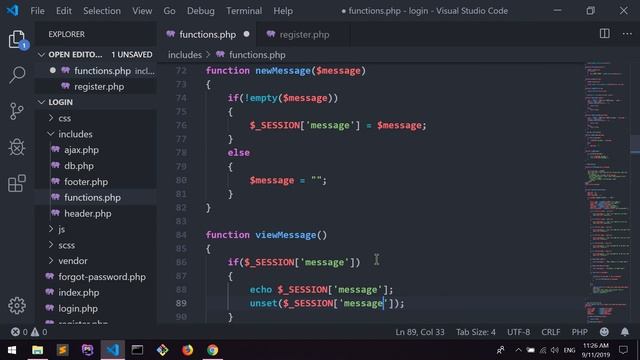Screen dimensions: 640x360
Task: Open Chrome from the taskbar
Action: pyautogui.click(x=212, y=350)
